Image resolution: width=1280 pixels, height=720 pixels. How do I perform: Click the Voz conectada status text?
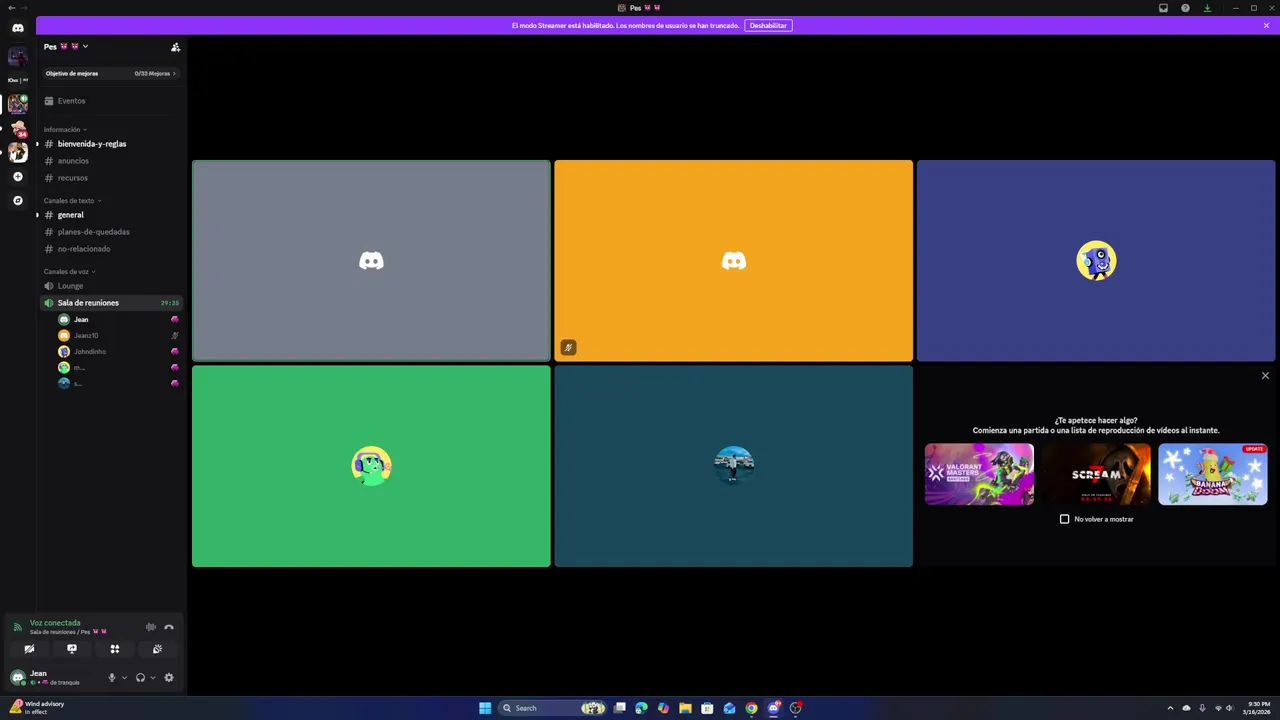point(55,623)
